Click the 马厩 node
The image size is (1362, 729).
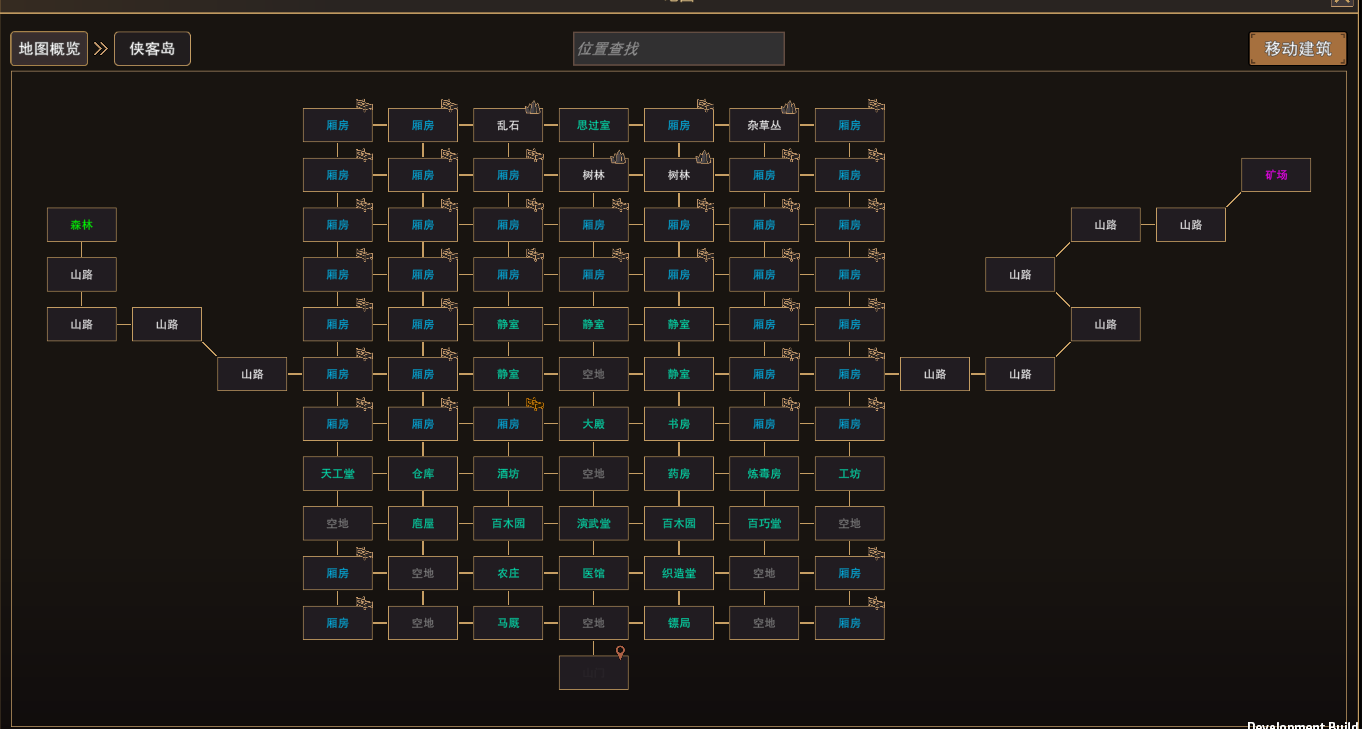click(508, 623)
